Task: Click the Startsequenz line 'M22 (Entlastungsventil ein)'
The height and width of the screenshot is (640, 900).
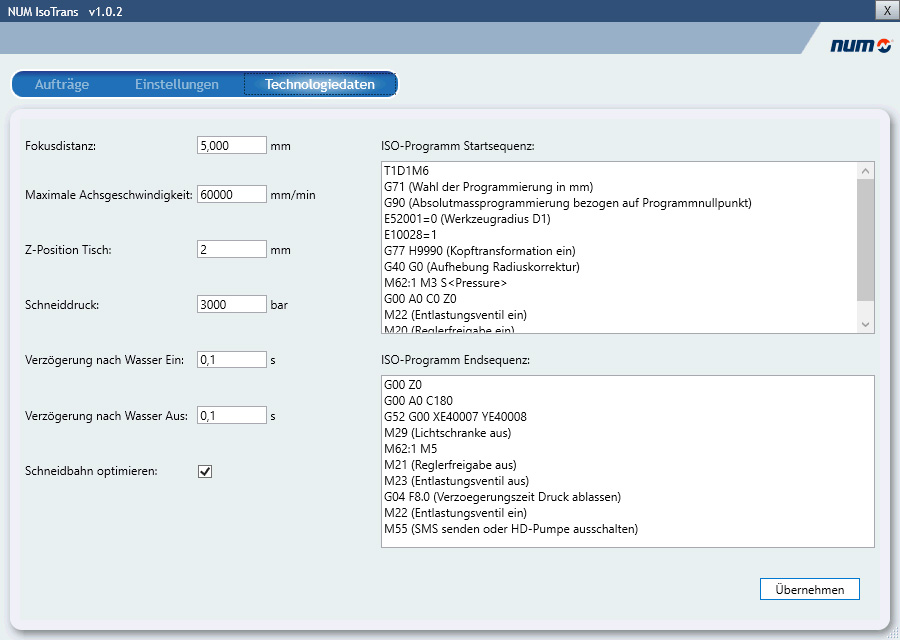Action: tap(455, 315)
